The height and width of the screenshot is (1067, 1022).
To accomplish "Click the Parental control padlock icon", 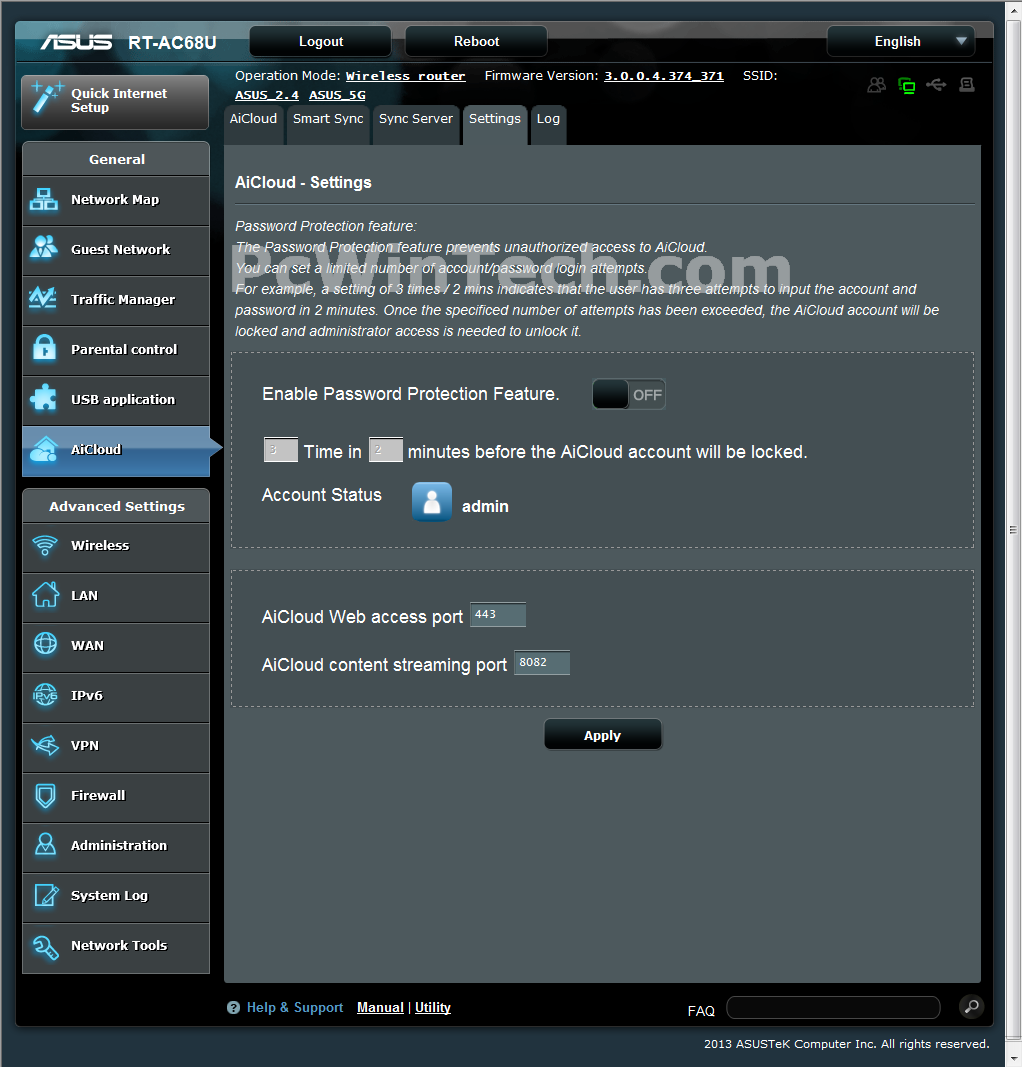I will pyautogui.click(x=44, y=348).
